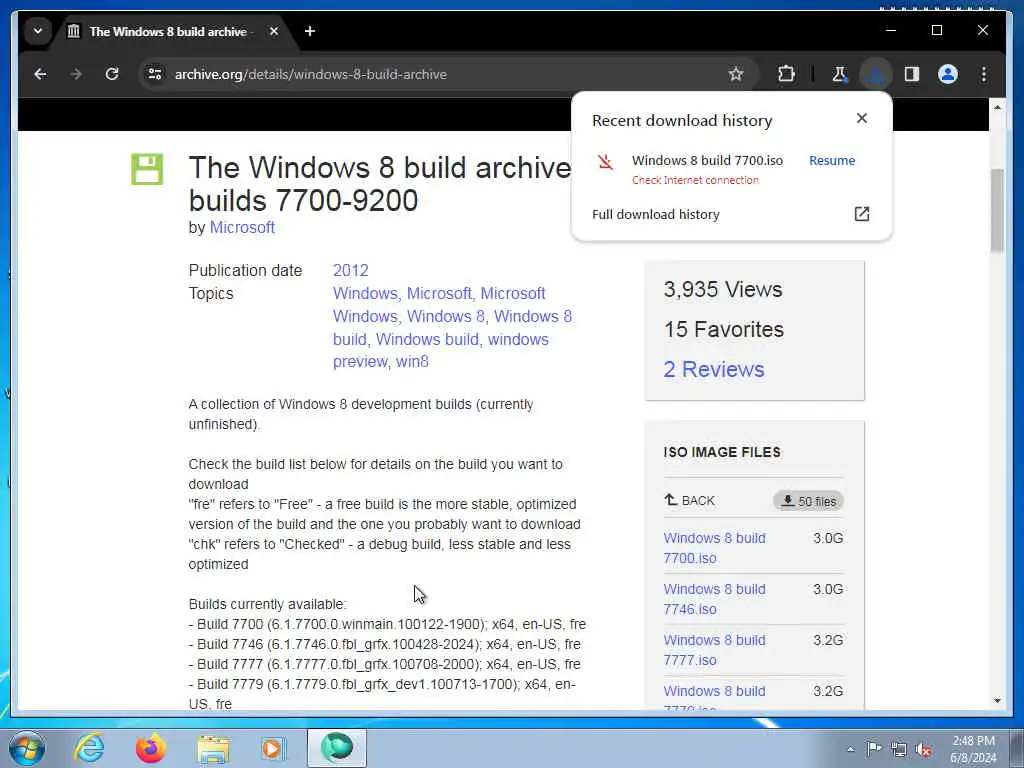Viewport: 1024px width, 768px height.
Task: Reload the archive.org page
Action: pos(112,74)
